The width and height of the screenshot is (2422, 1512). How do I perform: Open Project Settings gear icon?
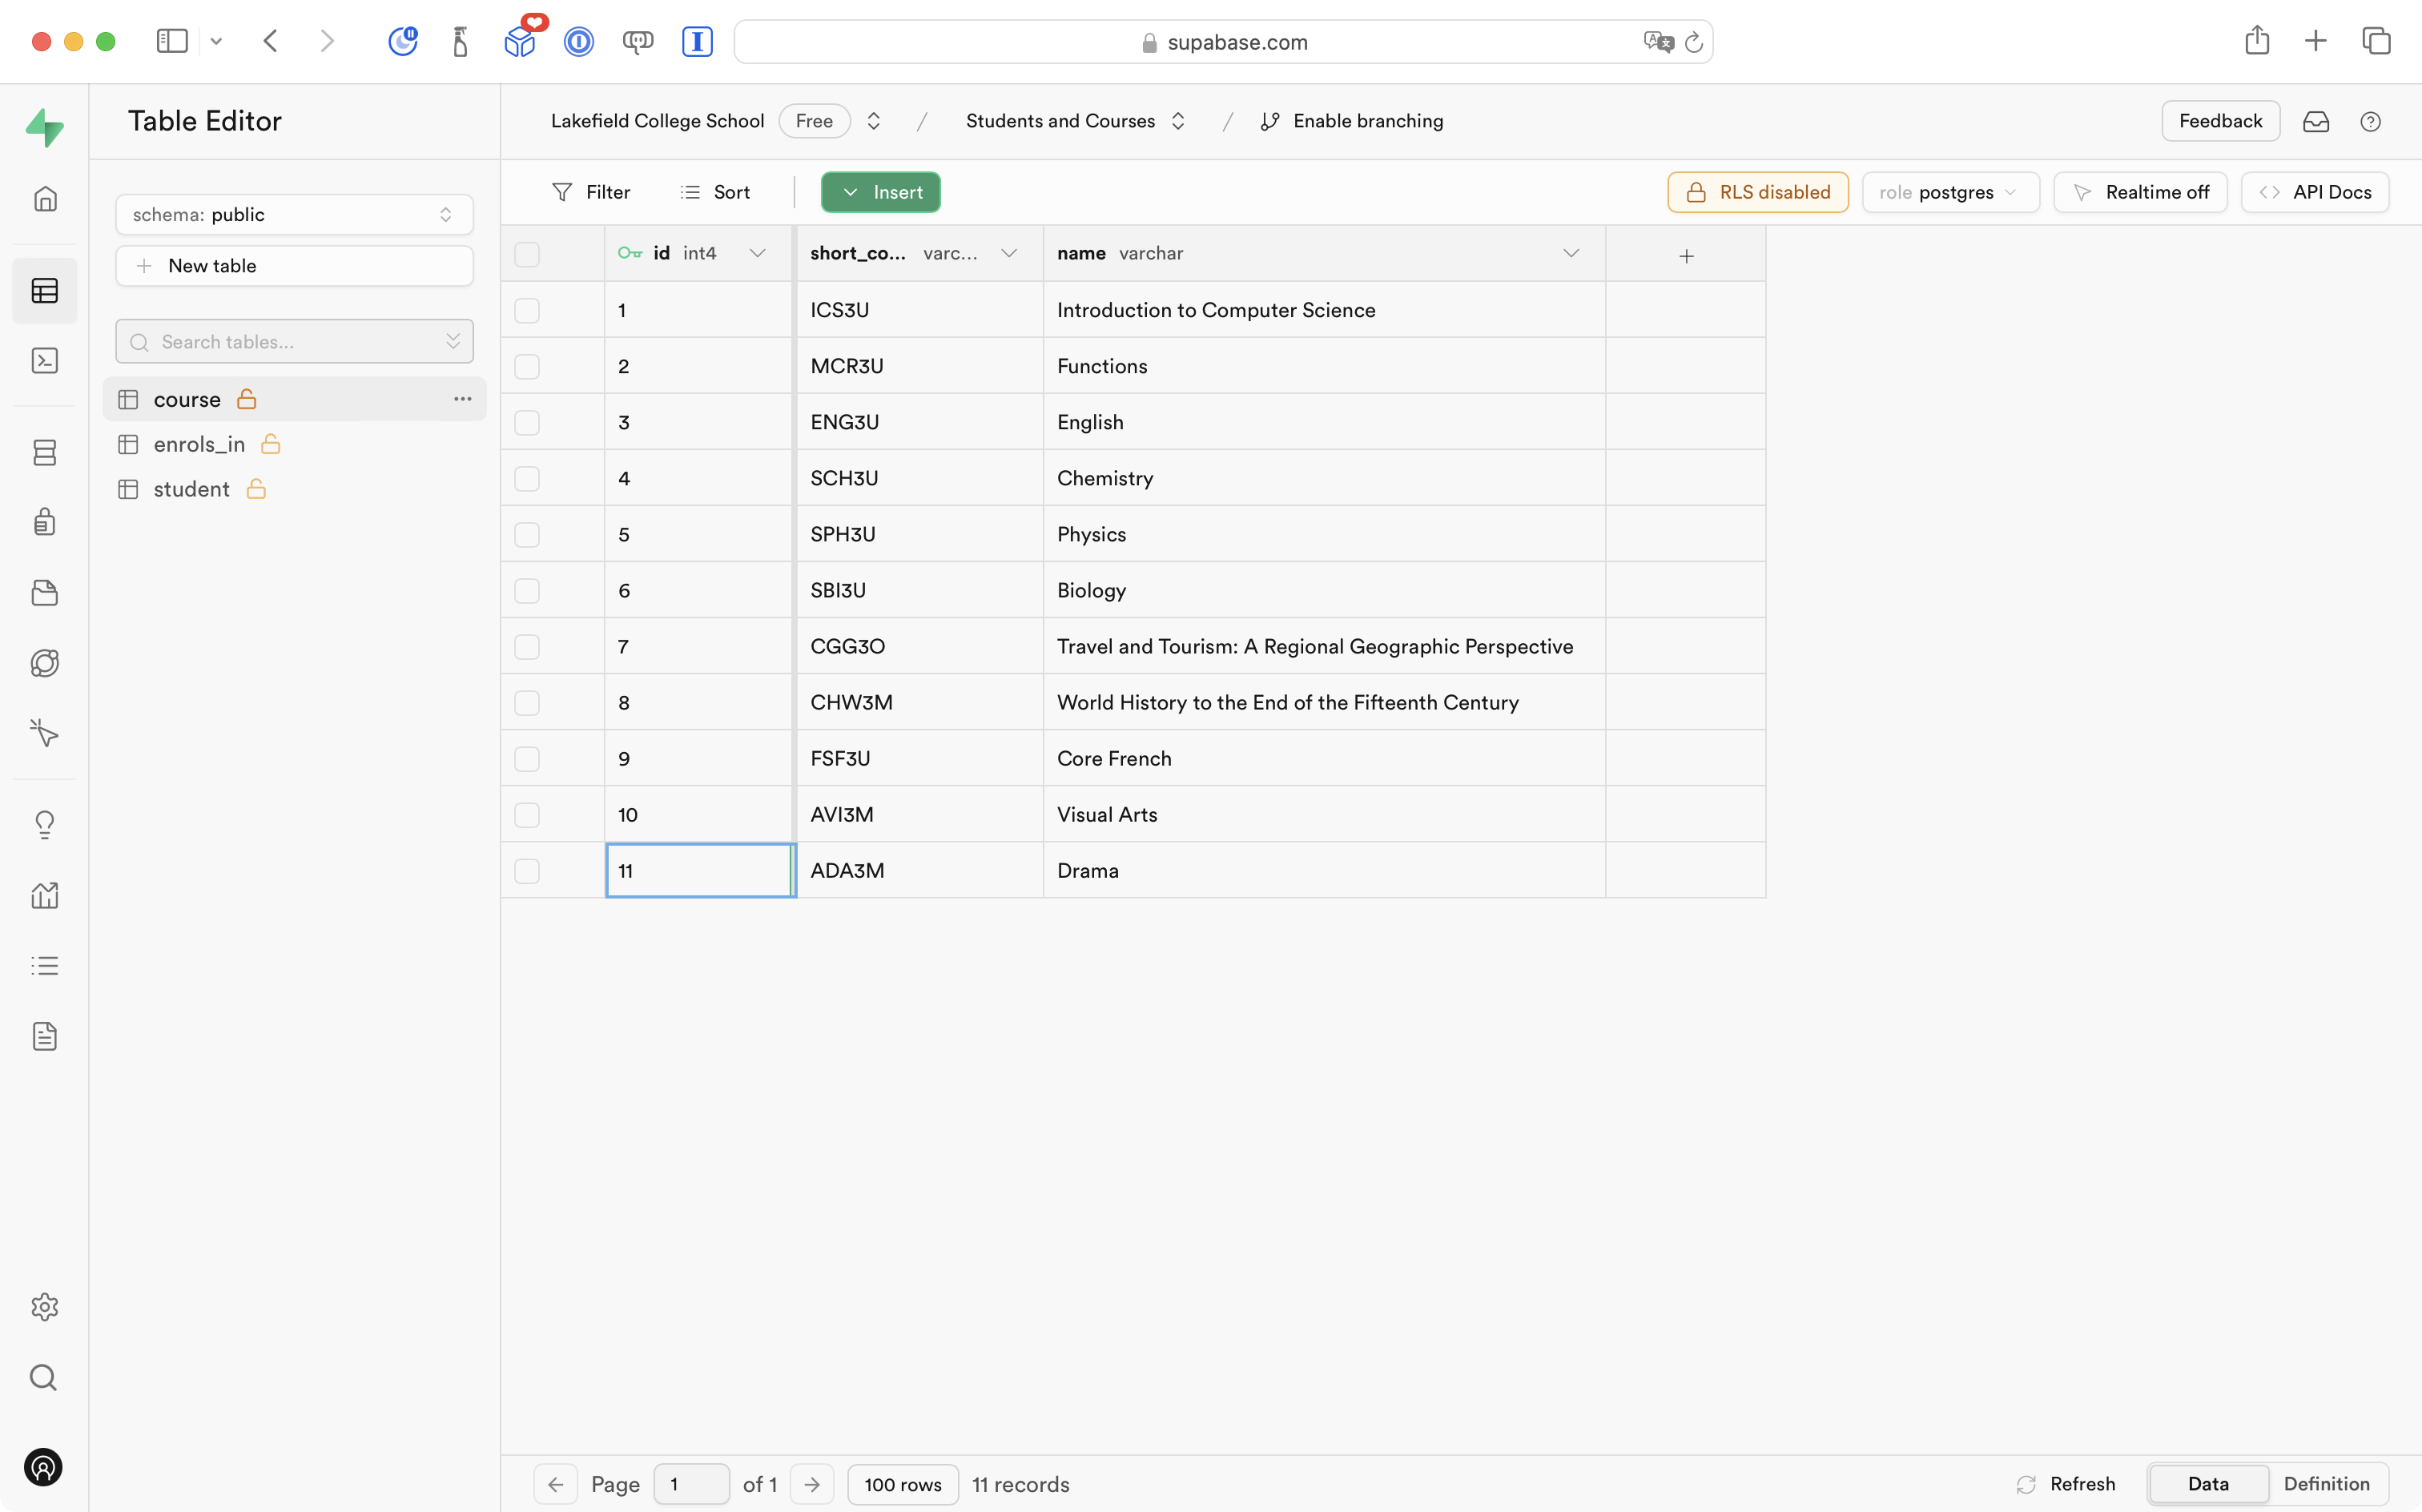click(45, 1307)
